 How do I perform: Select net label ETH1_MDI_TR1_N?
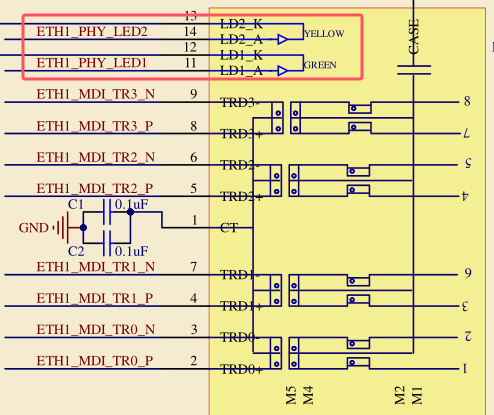[96, 267]
